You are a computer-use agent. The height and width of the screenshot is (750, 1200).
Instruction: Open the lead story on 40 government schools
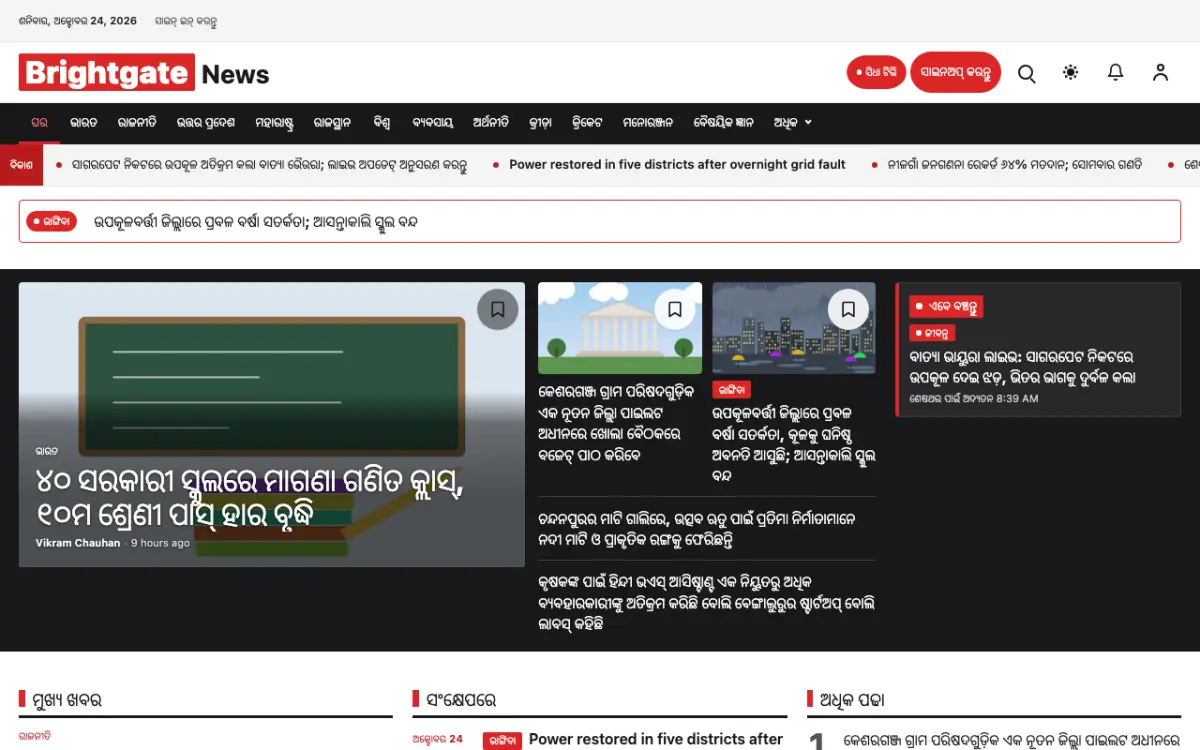[250, 498]
